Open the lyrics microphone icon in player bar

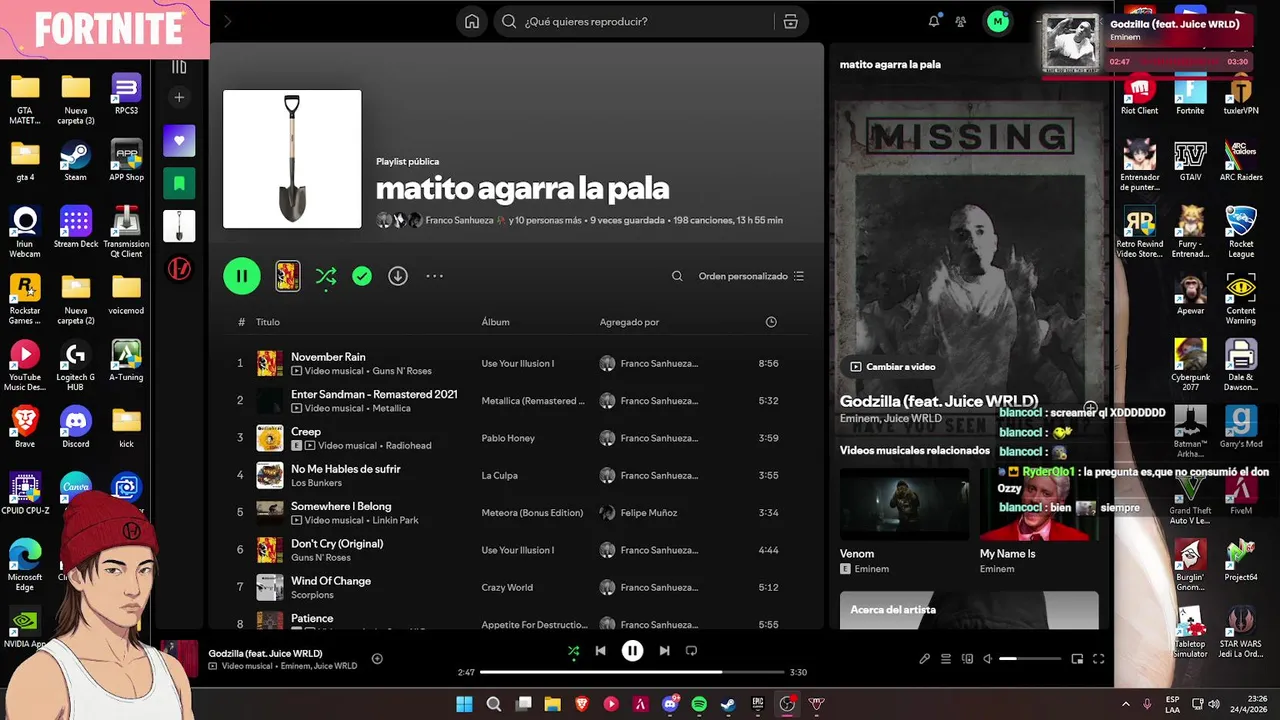click(x=924, y=659)
